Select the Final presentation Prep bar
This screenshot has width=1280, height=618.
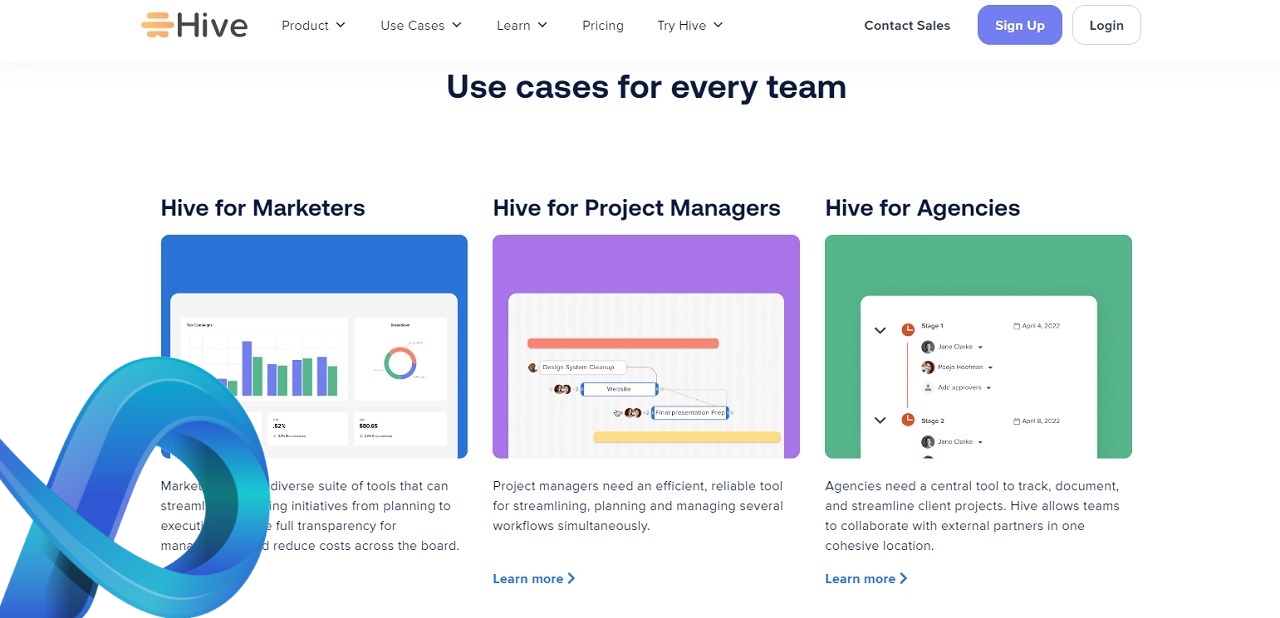tap(690, 412)
